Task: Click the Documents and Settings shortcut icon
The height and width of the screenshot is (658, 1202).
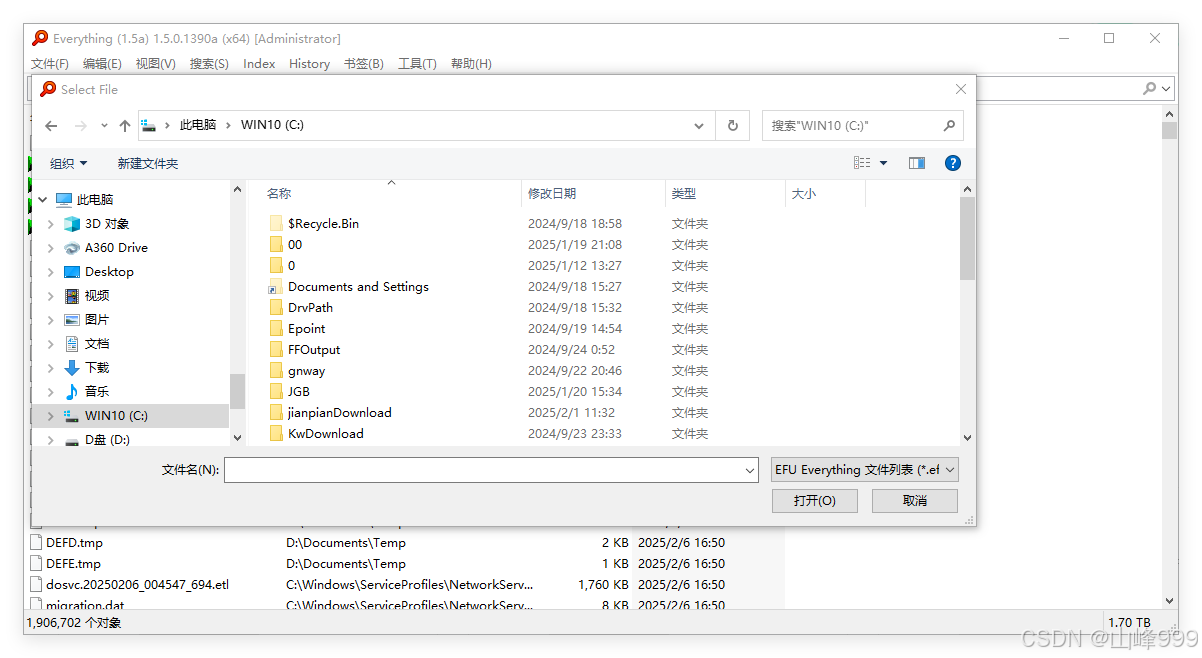Action: point(276,287)
